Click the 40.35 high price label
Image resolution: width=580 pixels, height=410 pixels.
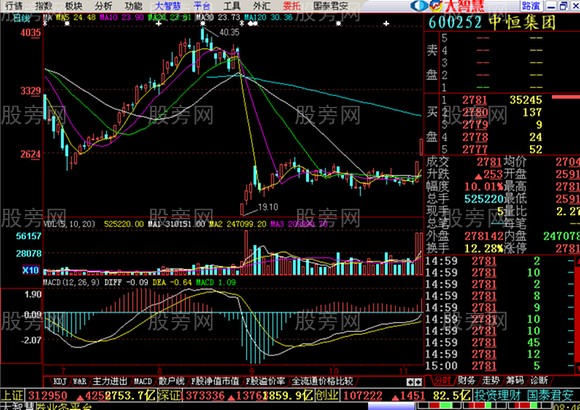coord(229,33)
